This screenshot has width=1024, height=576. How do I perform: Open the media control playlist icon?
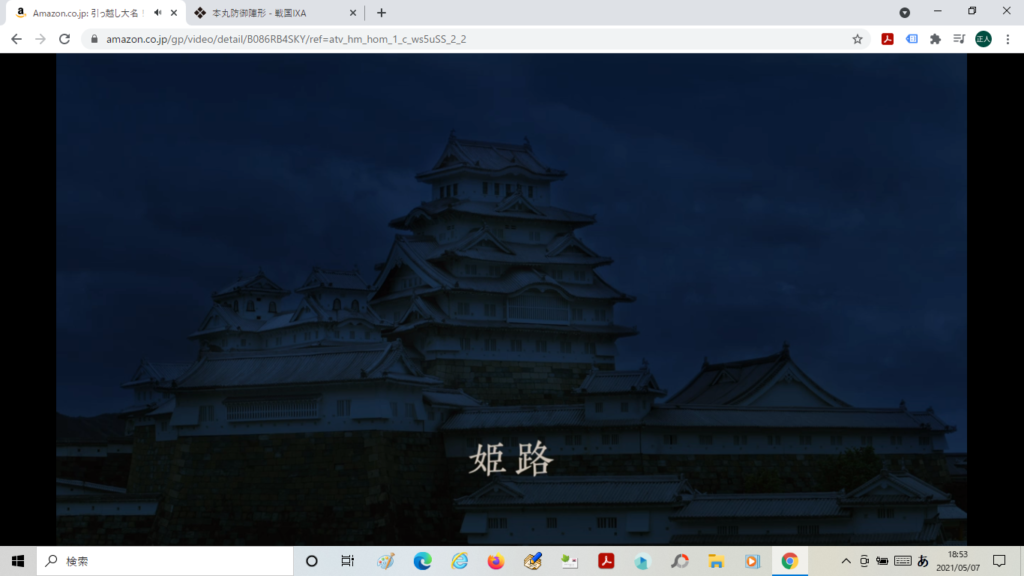pyautogui.click(x=959, y=39)
